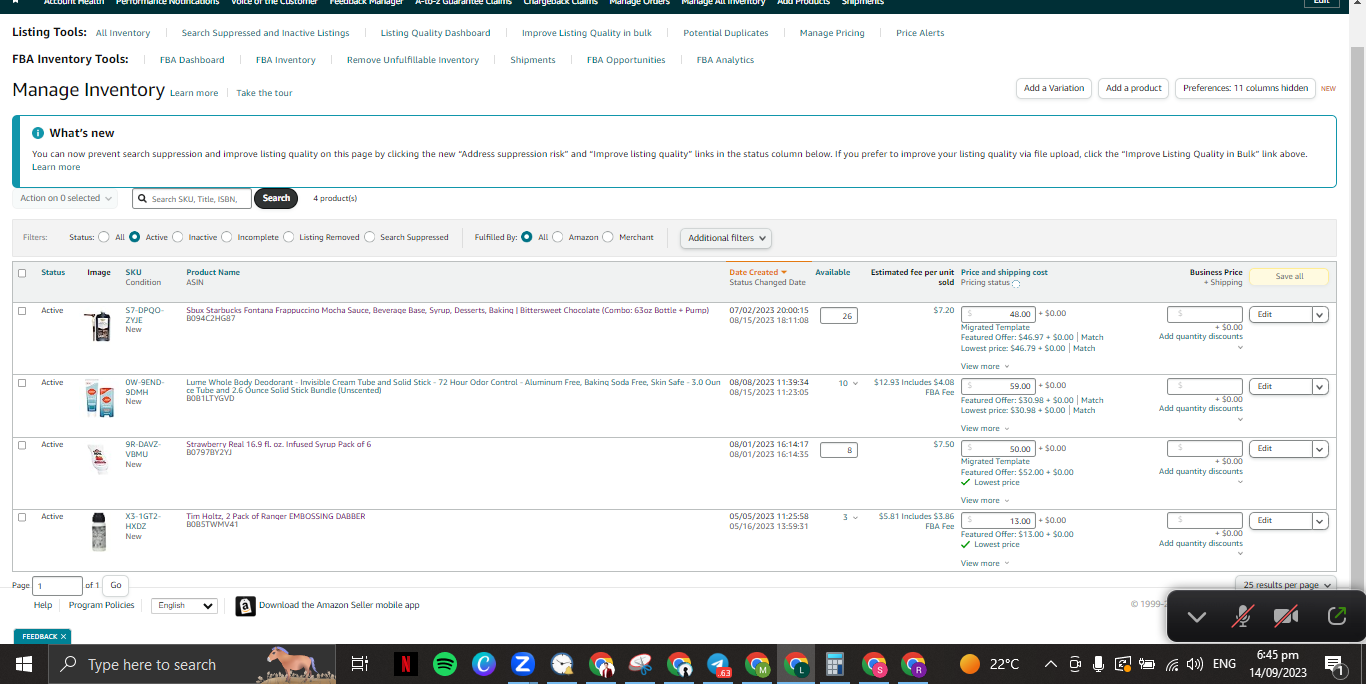Check the Lume Whole Body Deodorant row
This screenshot has height=684, width=1366.
(22, 383)
